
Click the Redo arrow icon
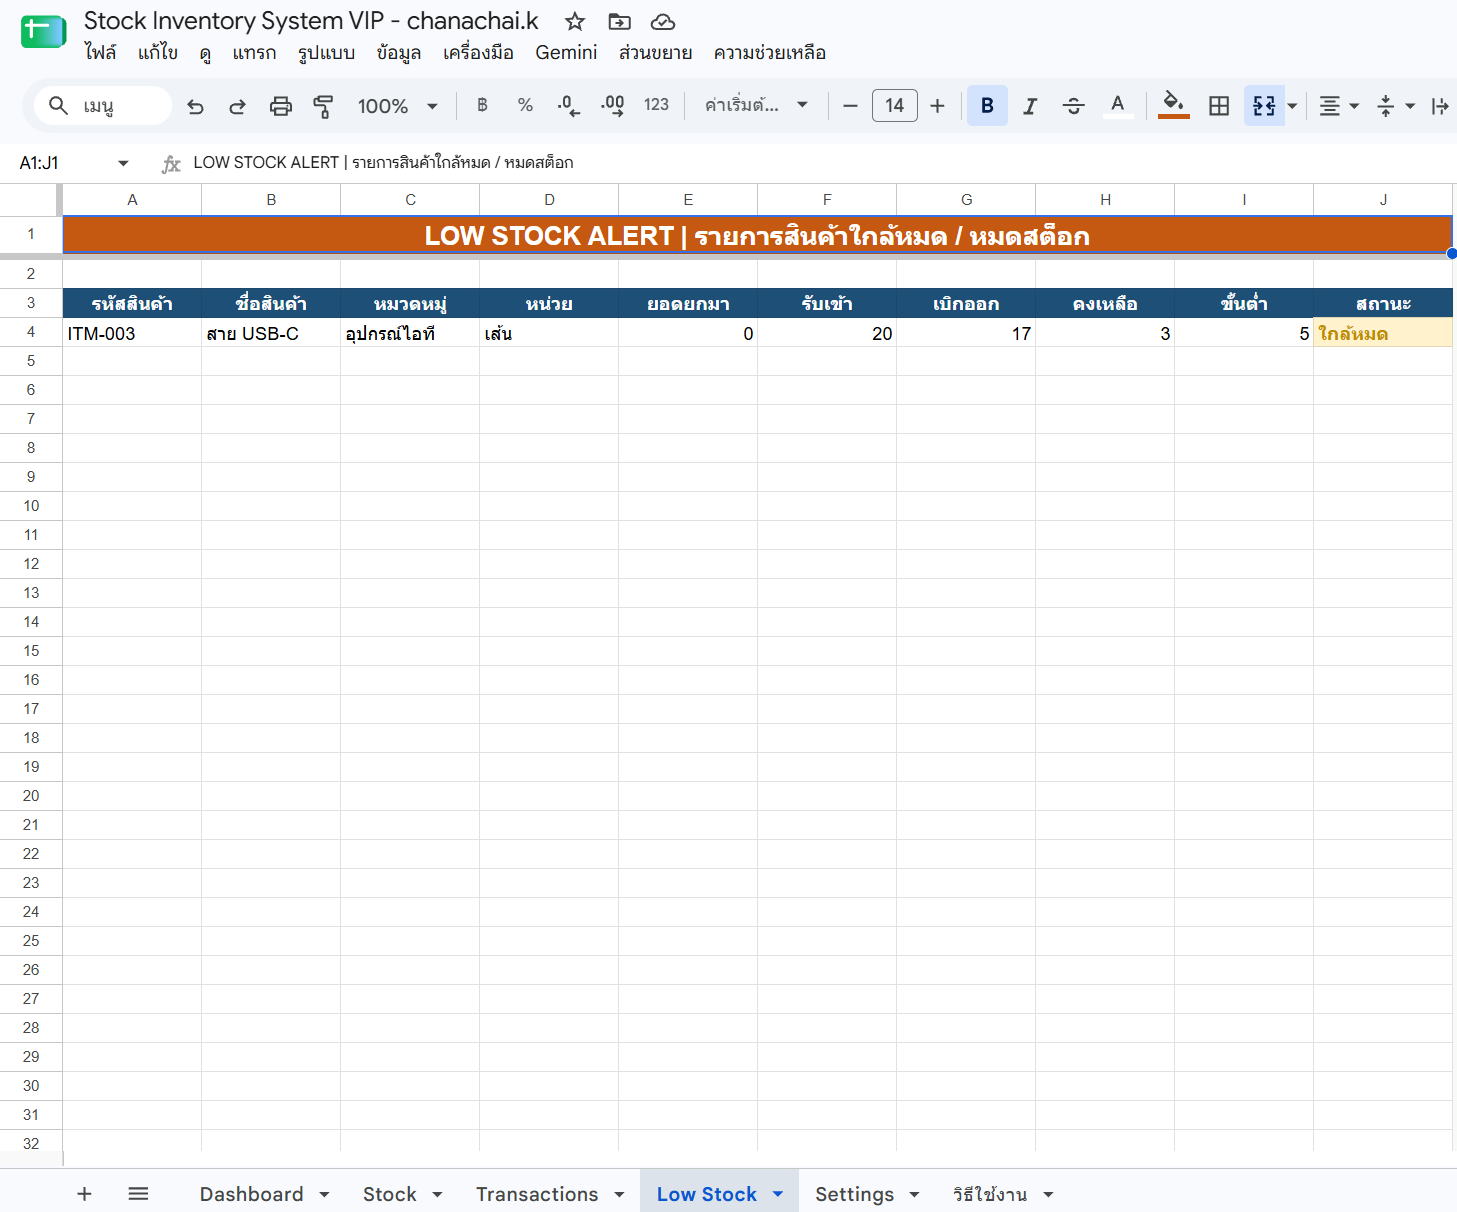click(x=237, y=106)
